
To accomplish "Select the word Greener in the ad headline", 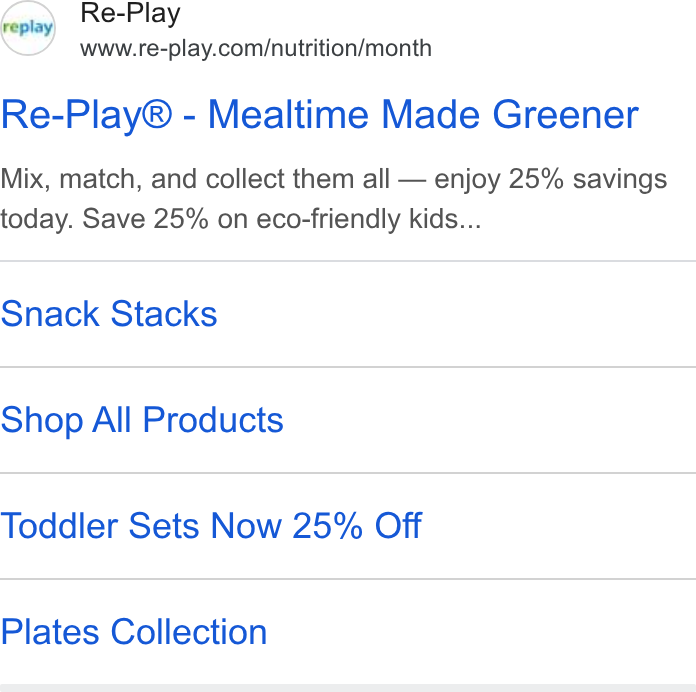I will [566, 115].
